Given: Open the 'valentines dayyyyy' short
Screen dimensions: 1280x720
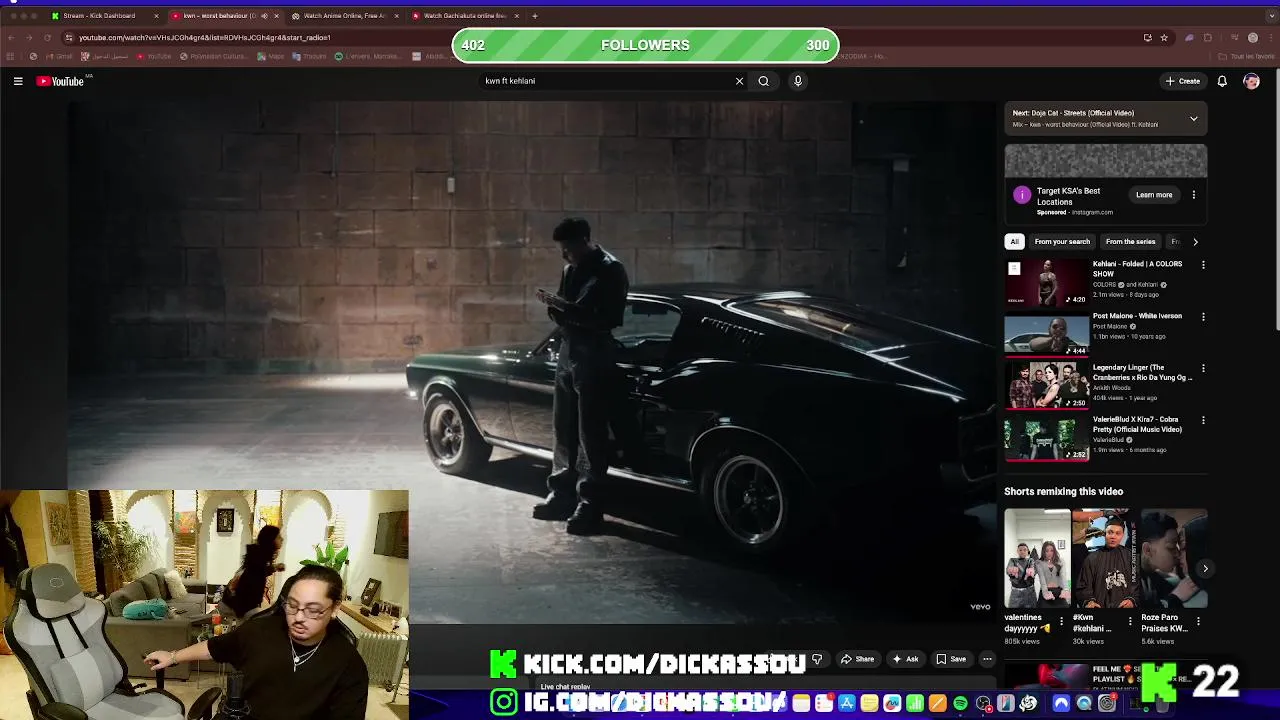Looking at the screenshot, I should pos(1036,558).
